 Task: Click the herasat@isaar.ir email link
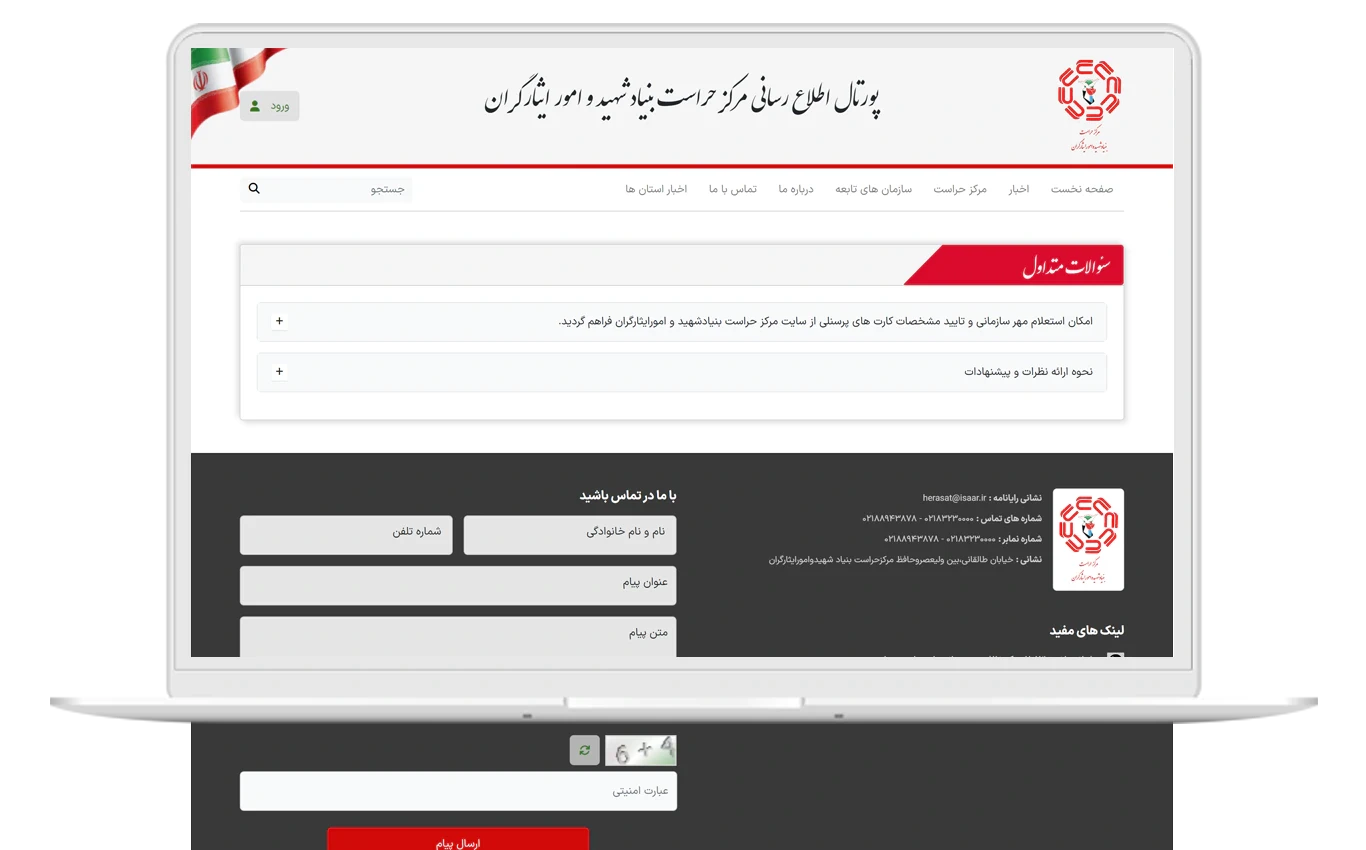click(x=954, y=497)
